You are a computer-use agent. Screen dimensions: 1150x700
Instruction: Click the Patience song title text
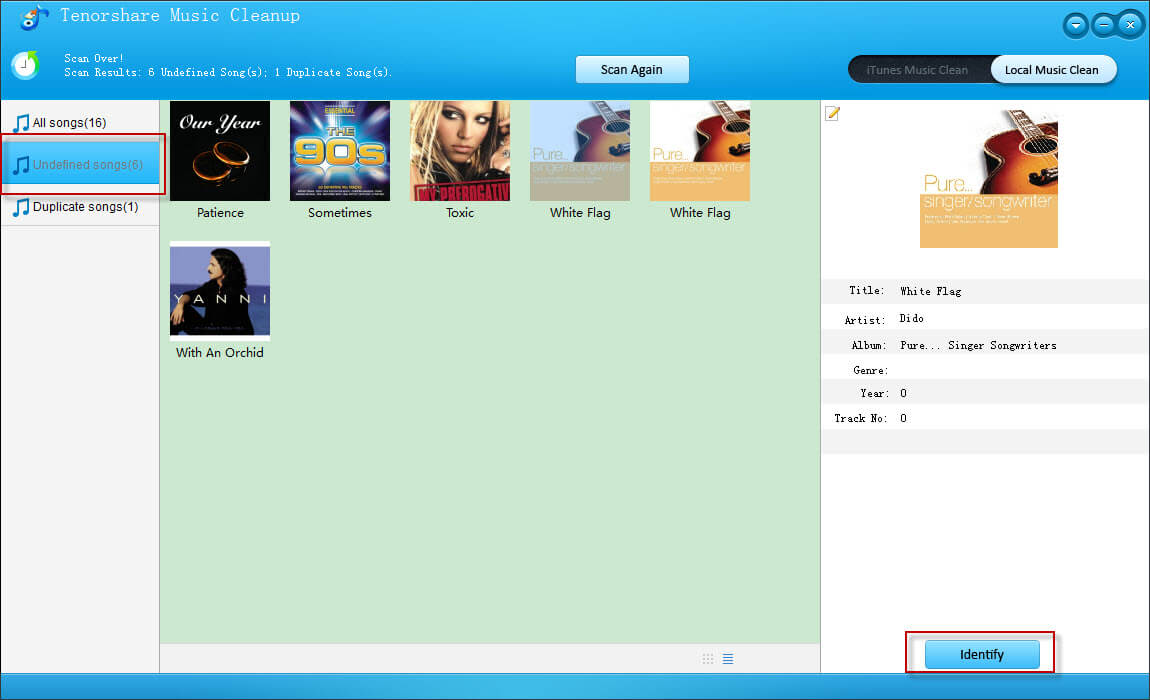[220, 213]
